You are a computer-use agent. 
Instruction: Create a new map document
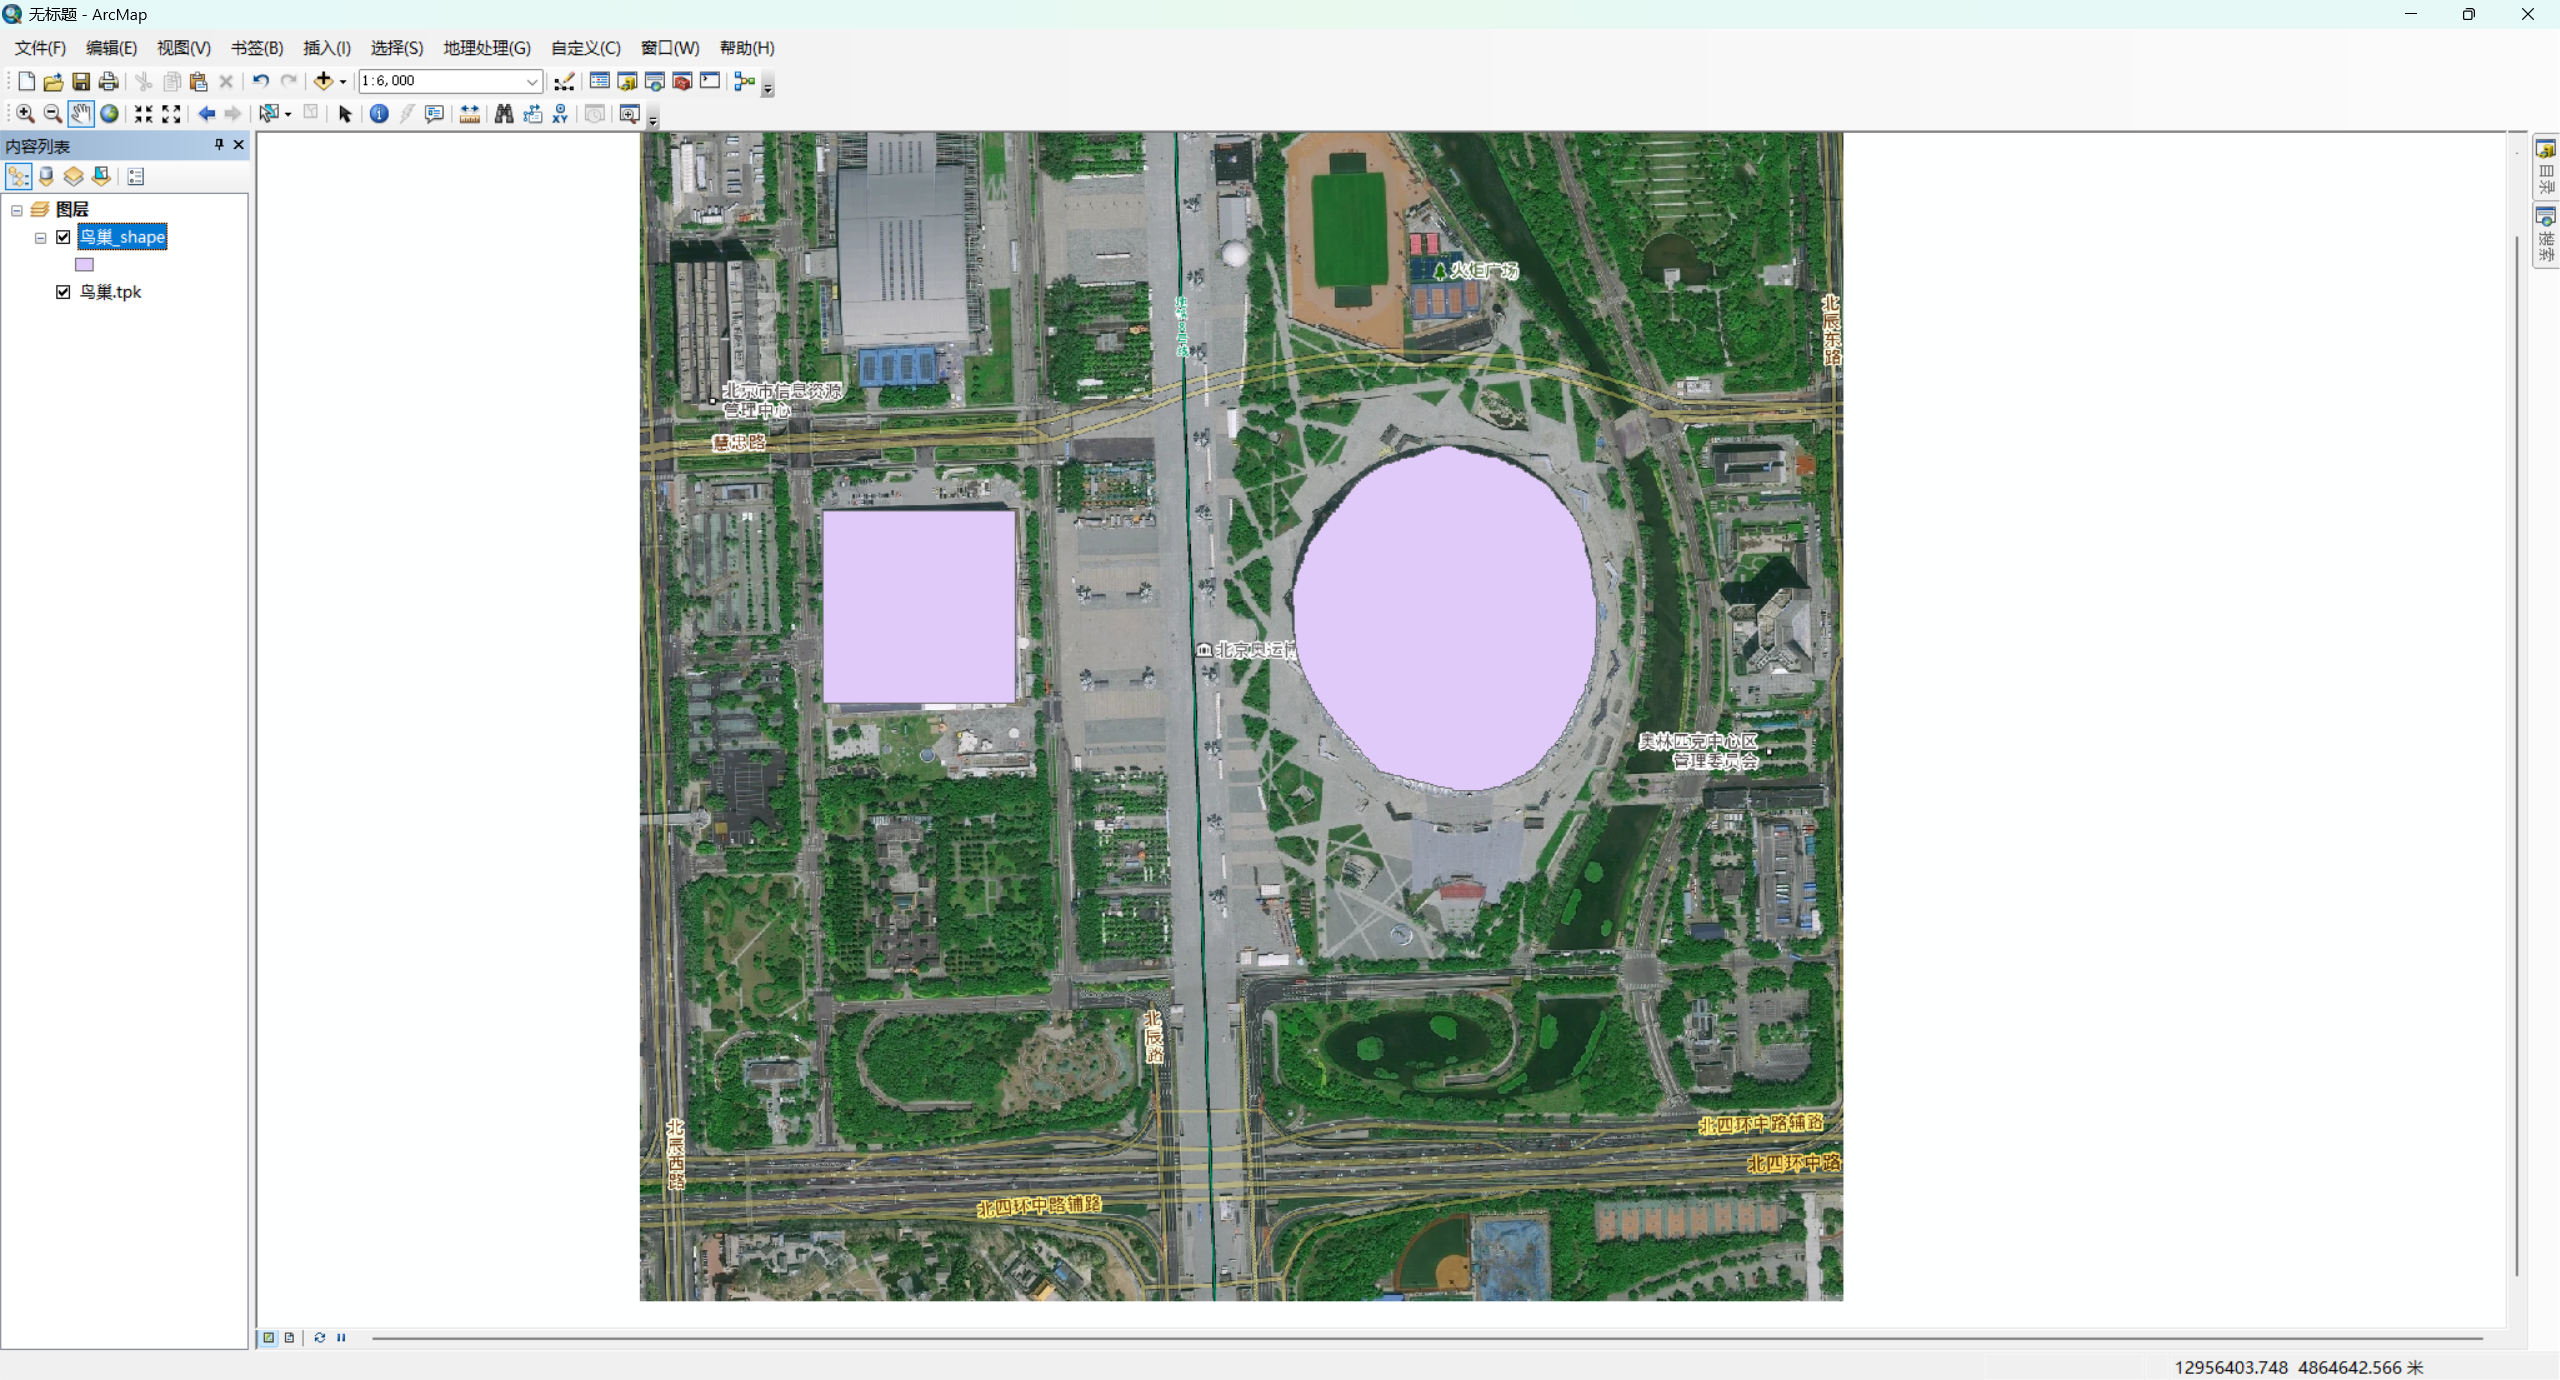click(26, 81)
